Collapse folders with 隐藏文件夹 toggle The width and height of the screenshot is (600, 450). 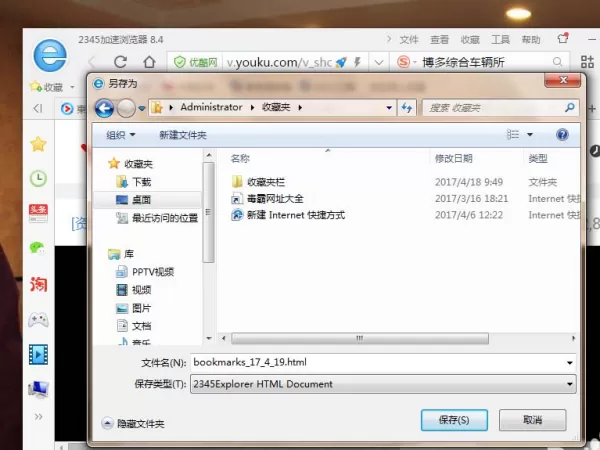[133, 423]
